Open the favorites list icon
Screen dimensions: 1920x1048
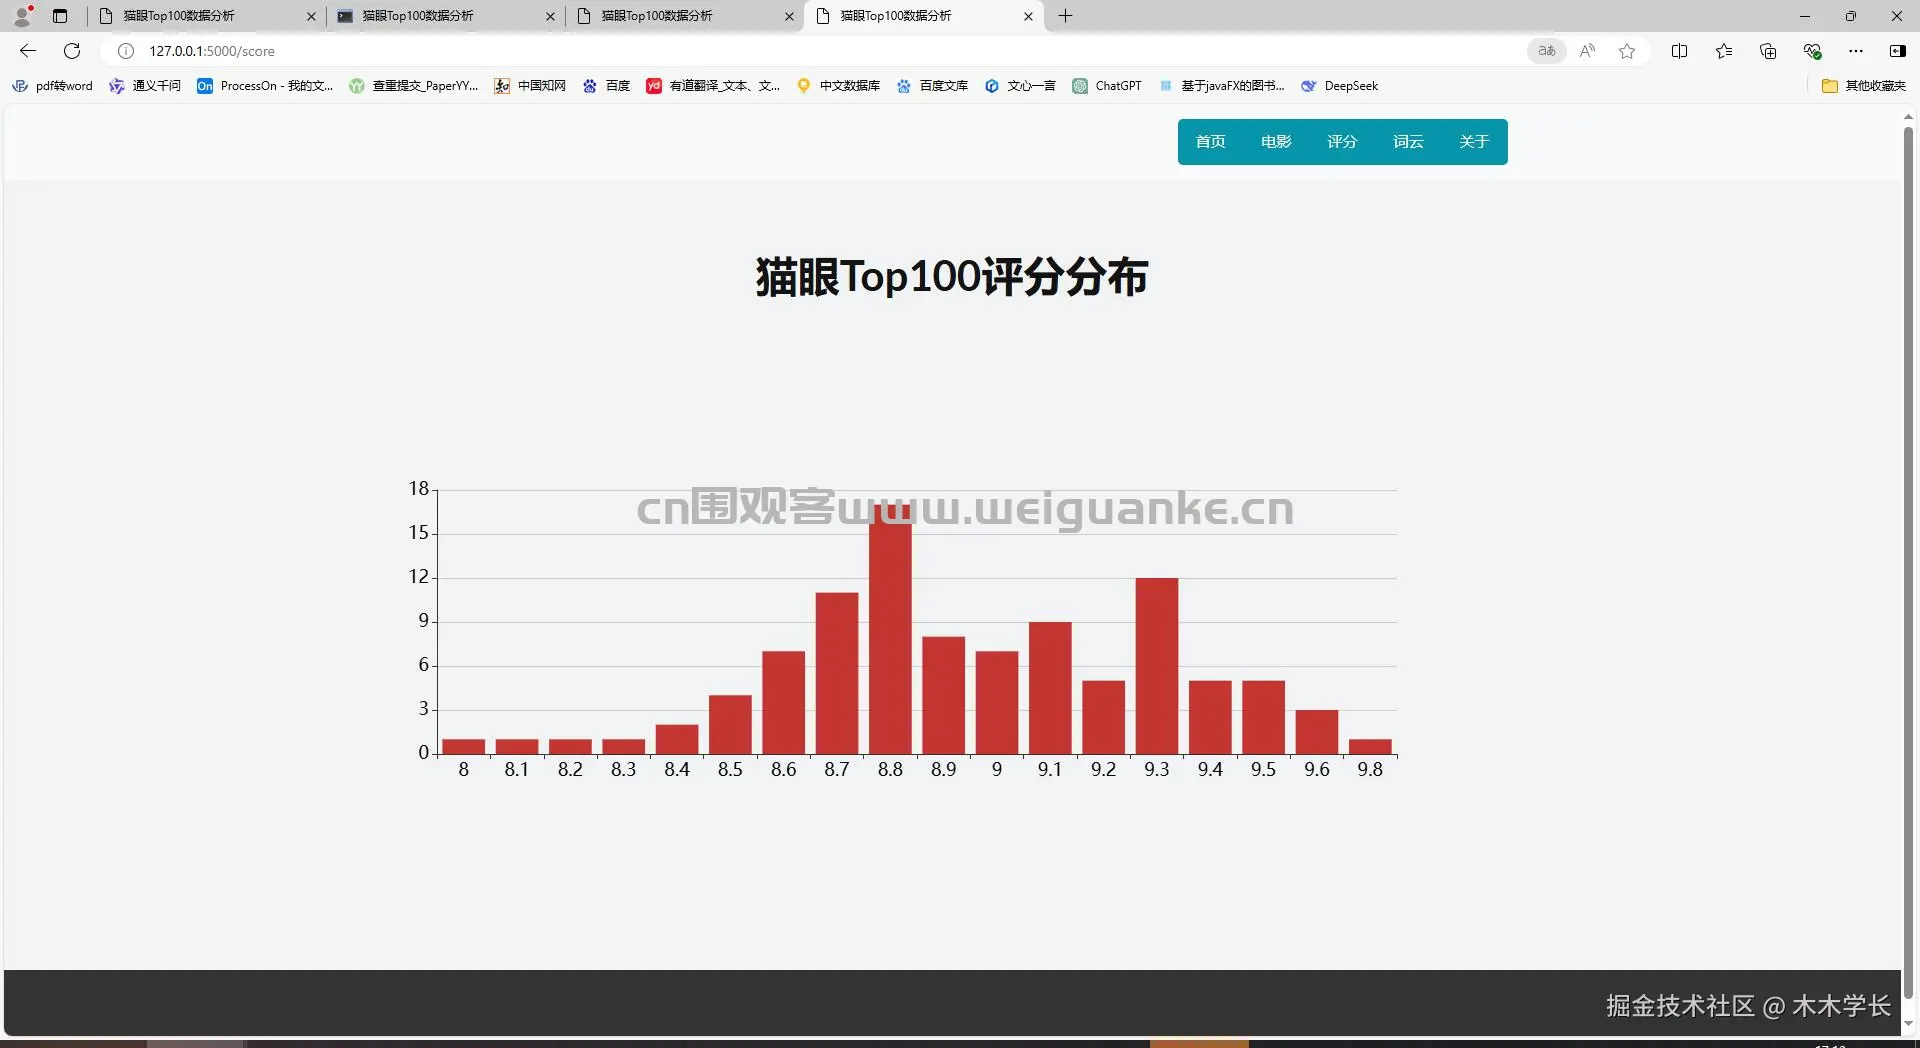click(x=1724, y=51)
